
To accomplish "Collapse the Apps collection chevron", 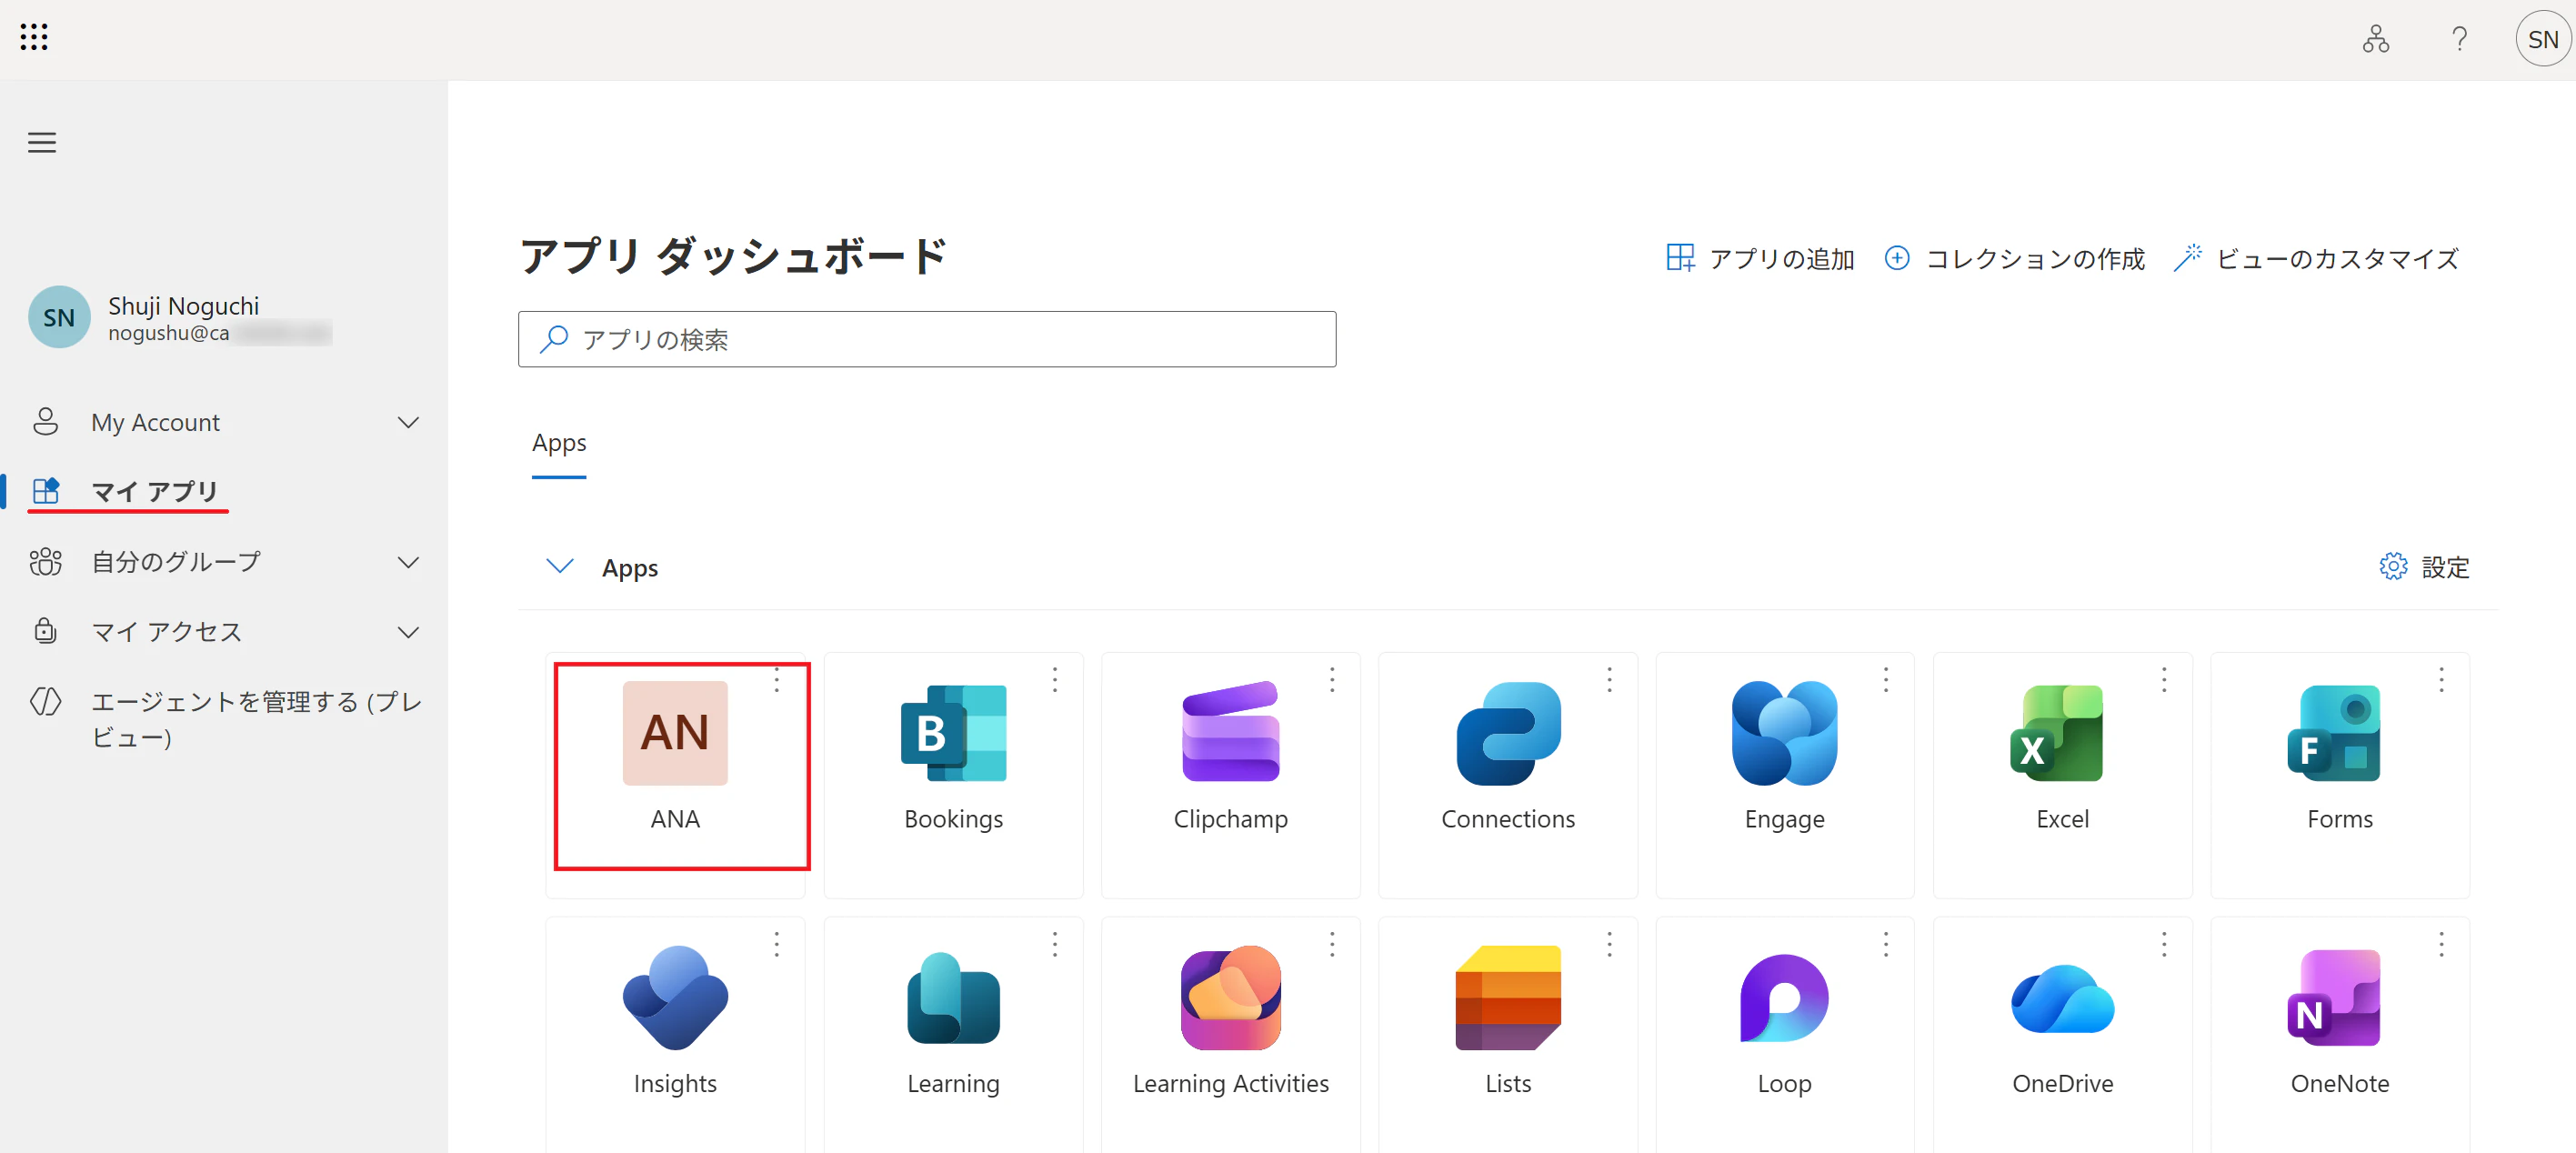I will click(559, 567).
